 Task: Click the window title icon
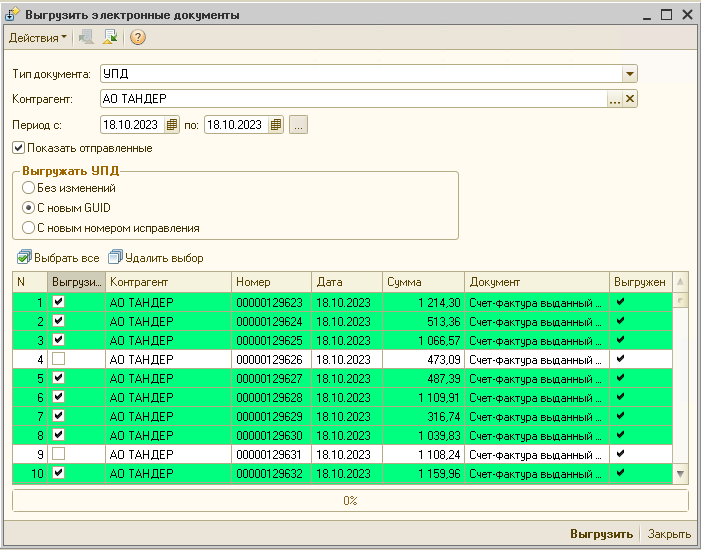pos(12,15)
